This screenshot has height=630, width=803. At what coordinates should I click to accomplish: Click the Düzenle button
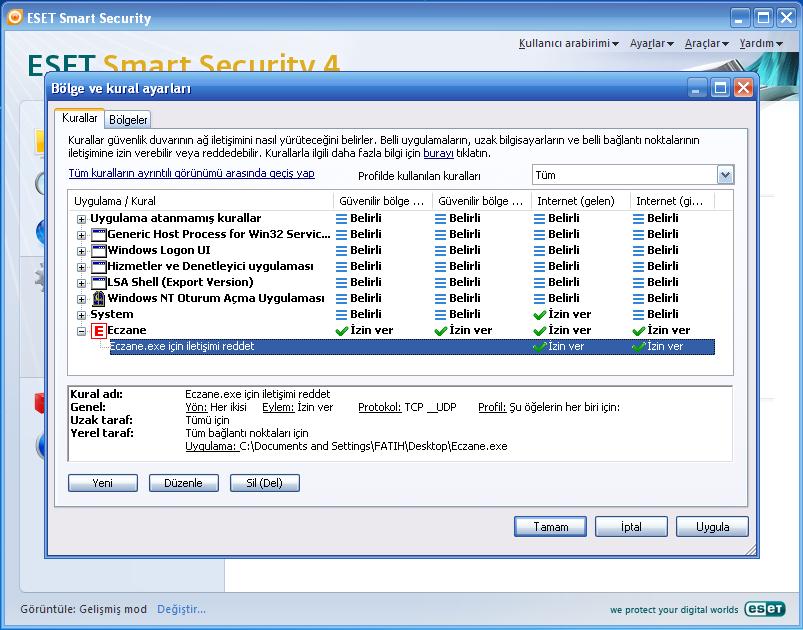[184, 483]
